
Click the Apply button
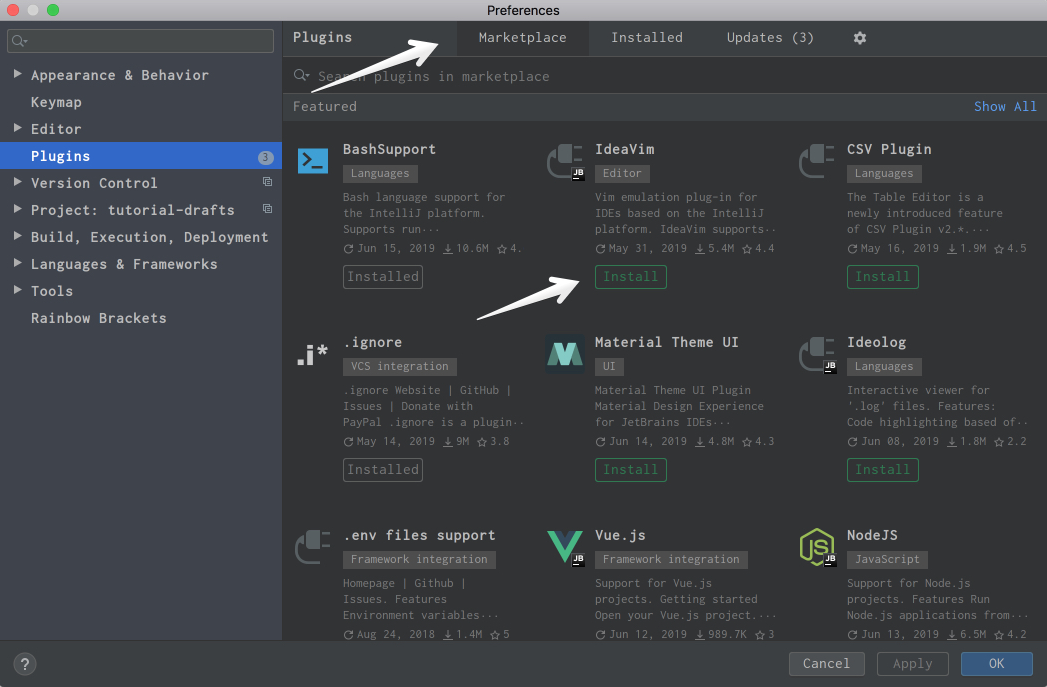coord(913,664)
